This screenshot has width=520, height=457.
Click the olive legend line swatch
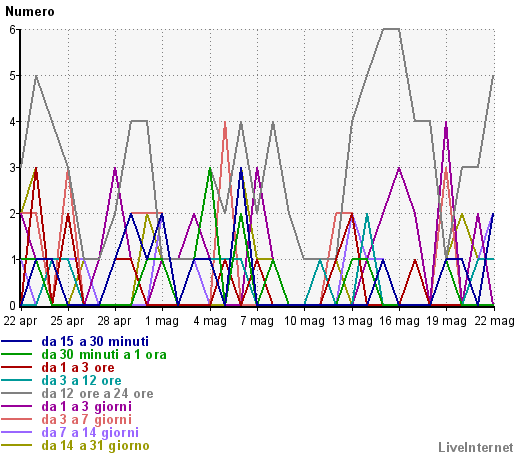click(17, 445)
